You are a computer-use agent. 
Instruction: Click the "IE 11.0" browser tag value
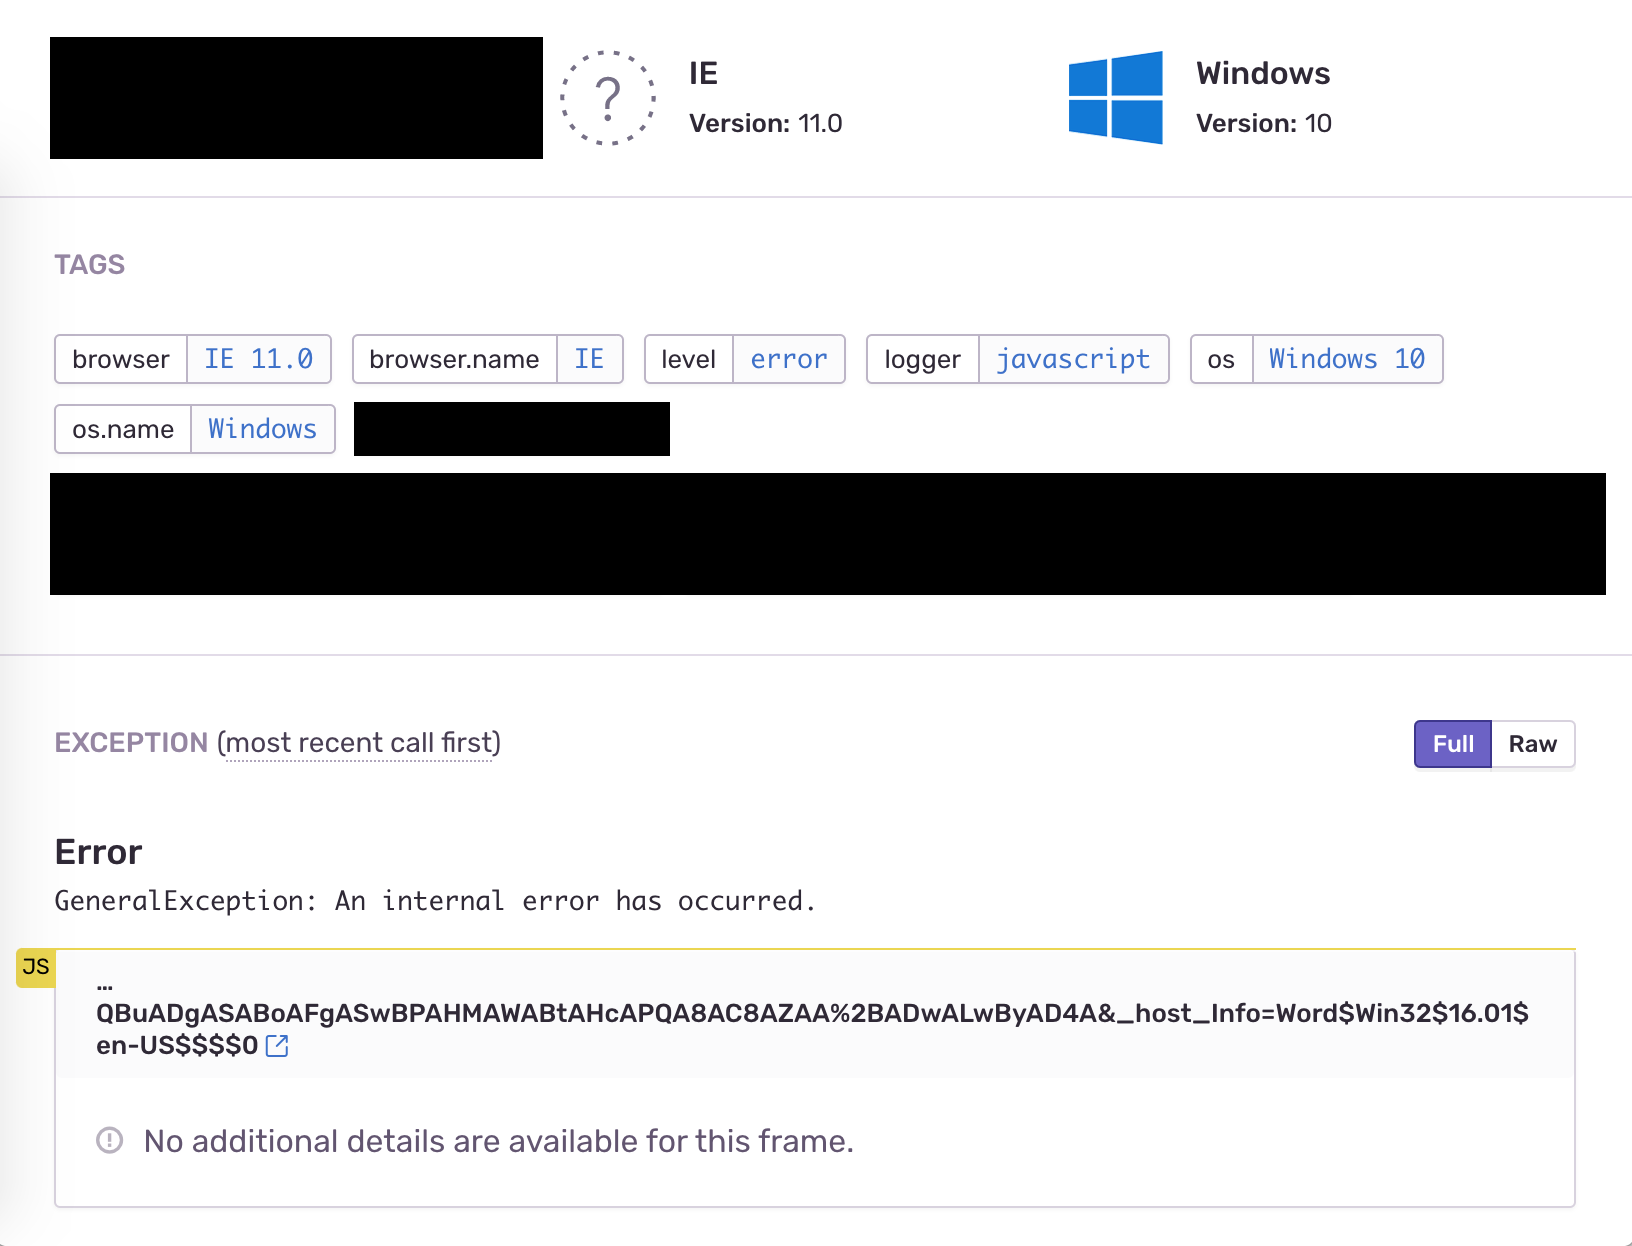tap(258, 359)
